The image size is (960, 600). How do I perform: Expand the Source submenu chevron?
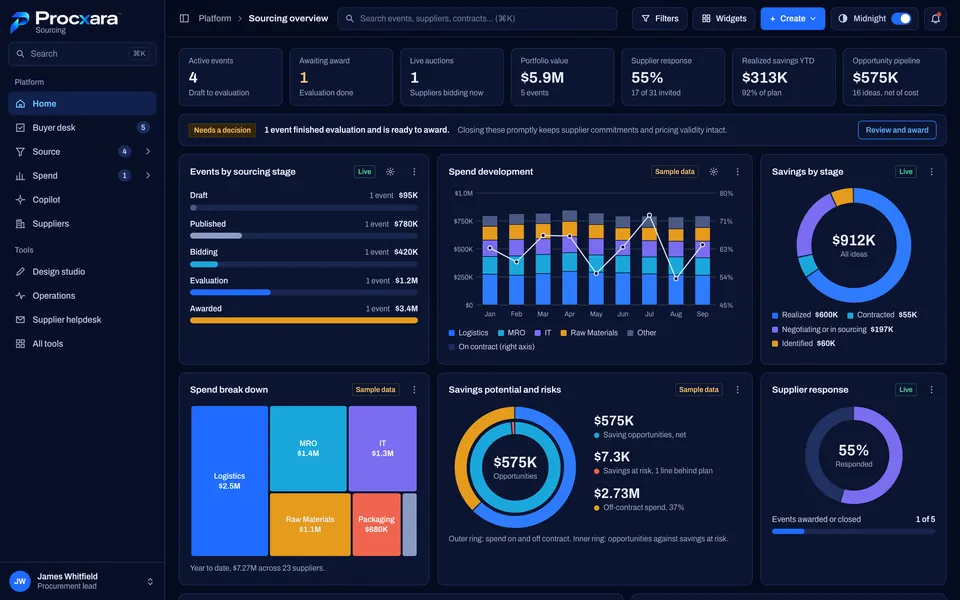tap(148, 151)
